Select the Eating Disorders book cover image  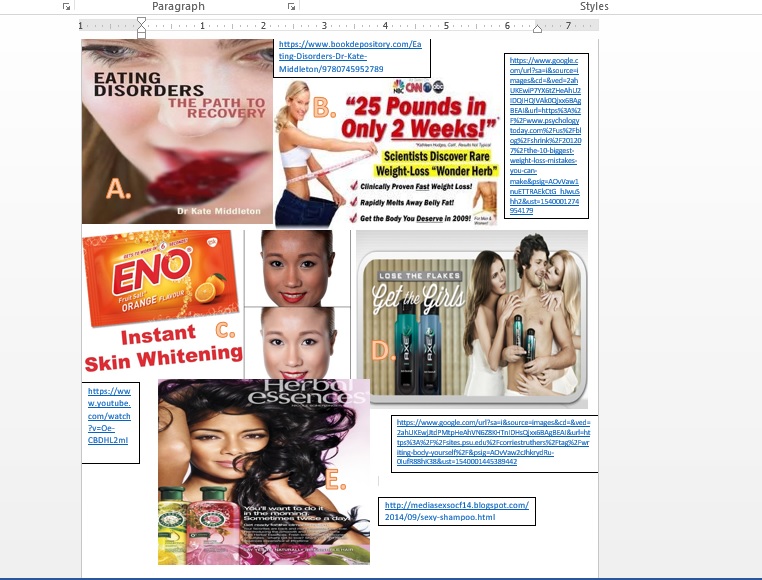point(177,131)
